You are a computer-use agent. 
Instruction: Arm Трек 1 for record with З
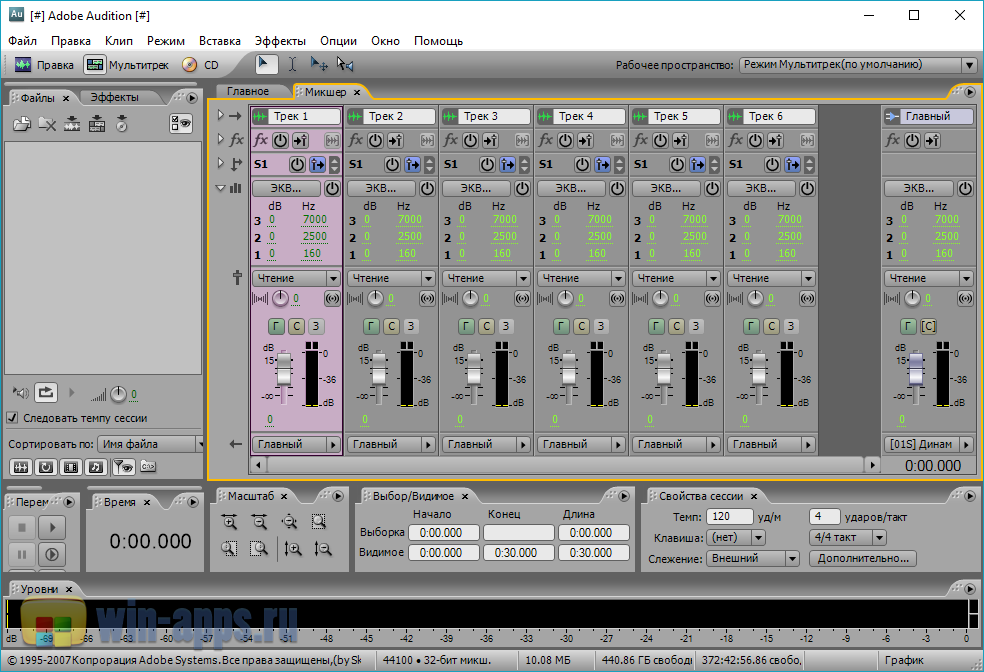click(315, 326)
